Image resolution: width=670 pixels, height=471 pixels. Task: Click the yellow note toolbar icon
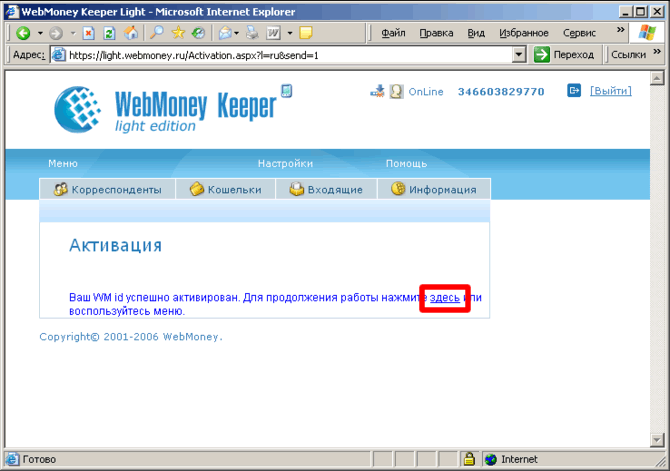306,33
